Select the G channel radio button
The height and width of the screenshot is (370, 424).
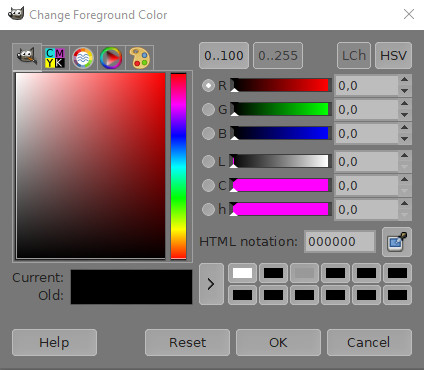click(x=208, y=110)
